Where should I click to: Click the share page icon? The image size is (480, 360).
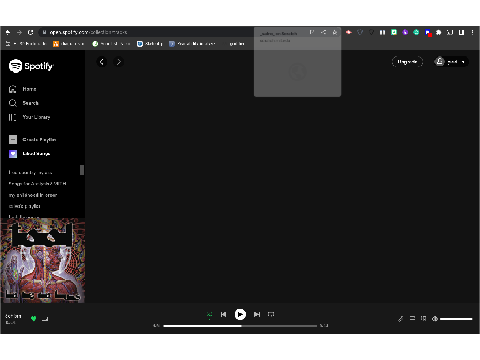coord(323,32)
